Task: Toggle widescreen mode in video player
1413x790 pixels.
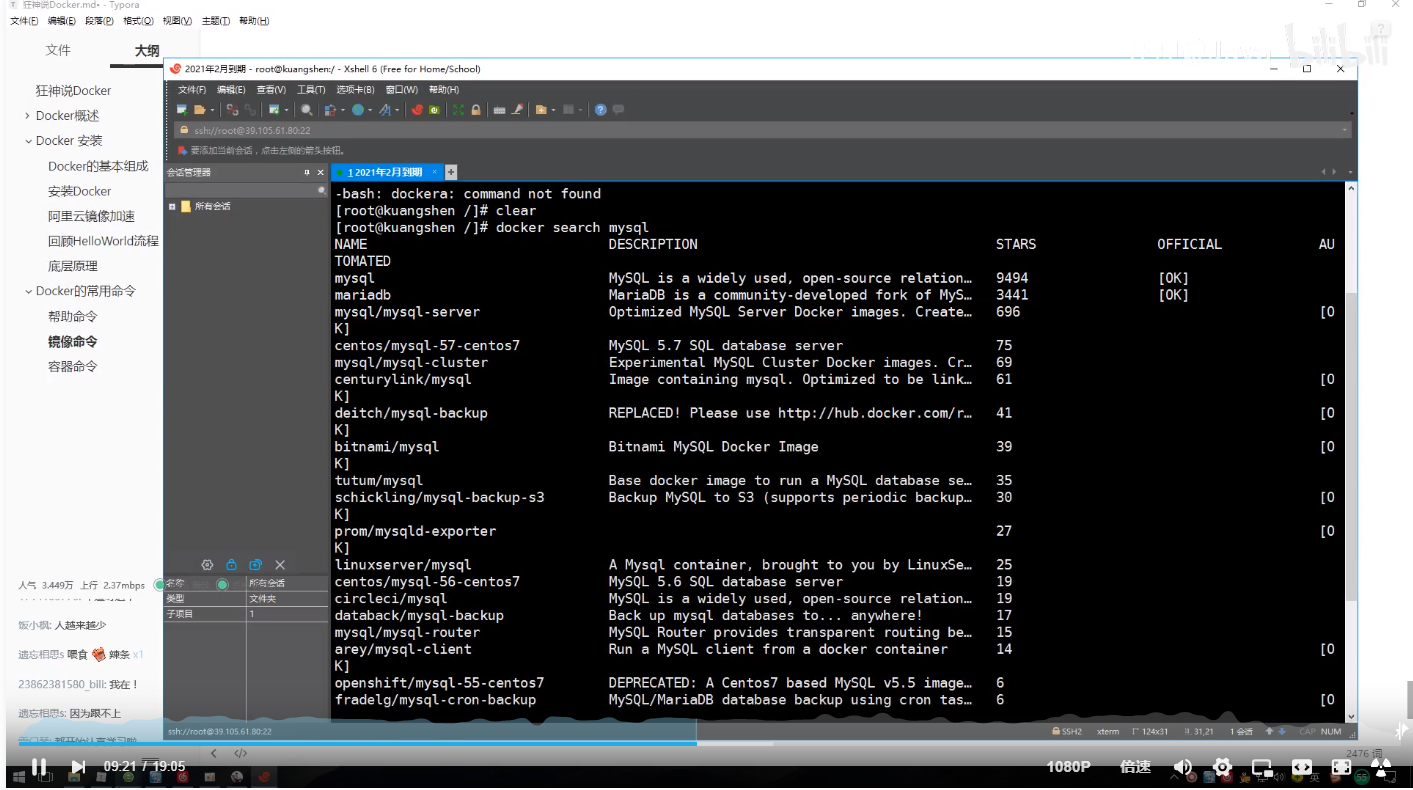Action: 1302,767
